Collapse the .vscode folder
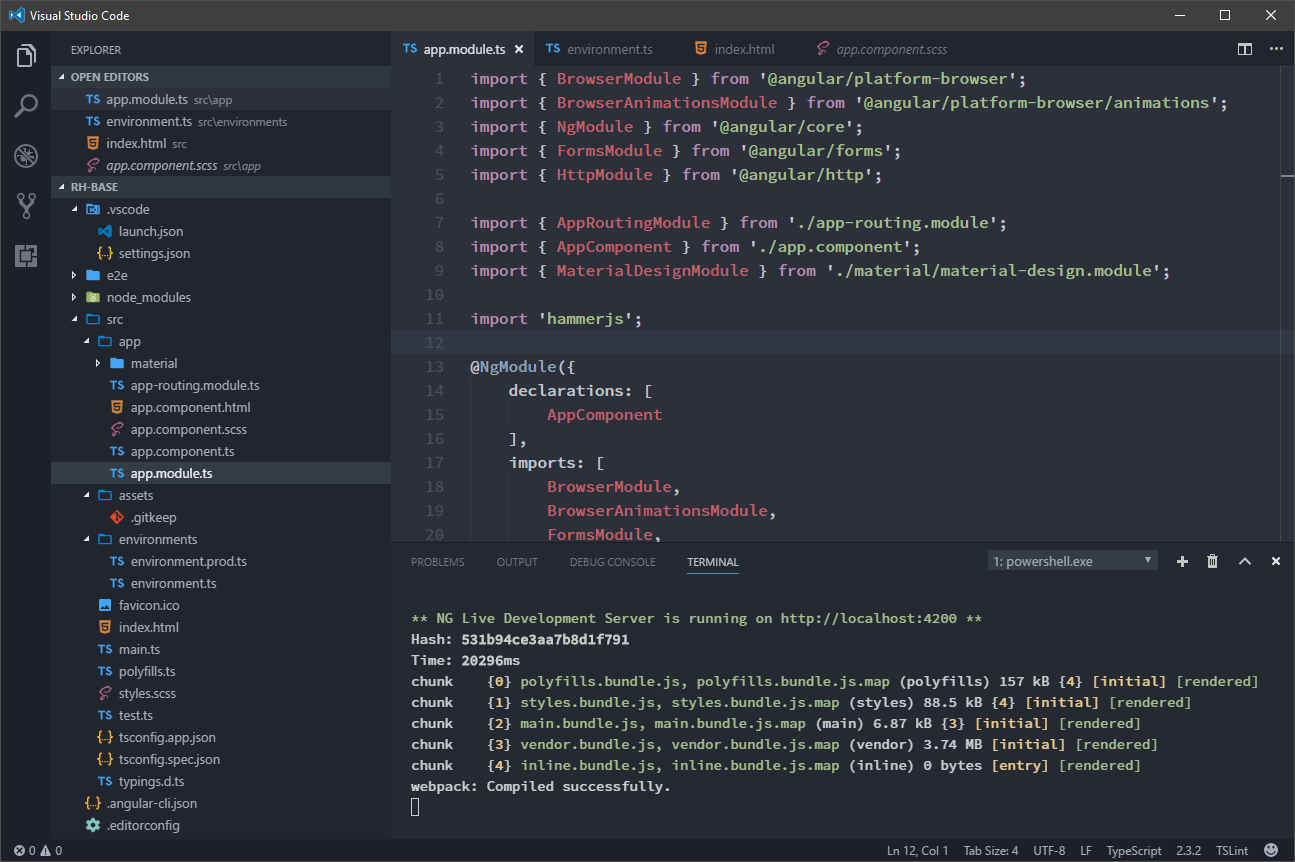1295x862 pixels. (74, 209)
